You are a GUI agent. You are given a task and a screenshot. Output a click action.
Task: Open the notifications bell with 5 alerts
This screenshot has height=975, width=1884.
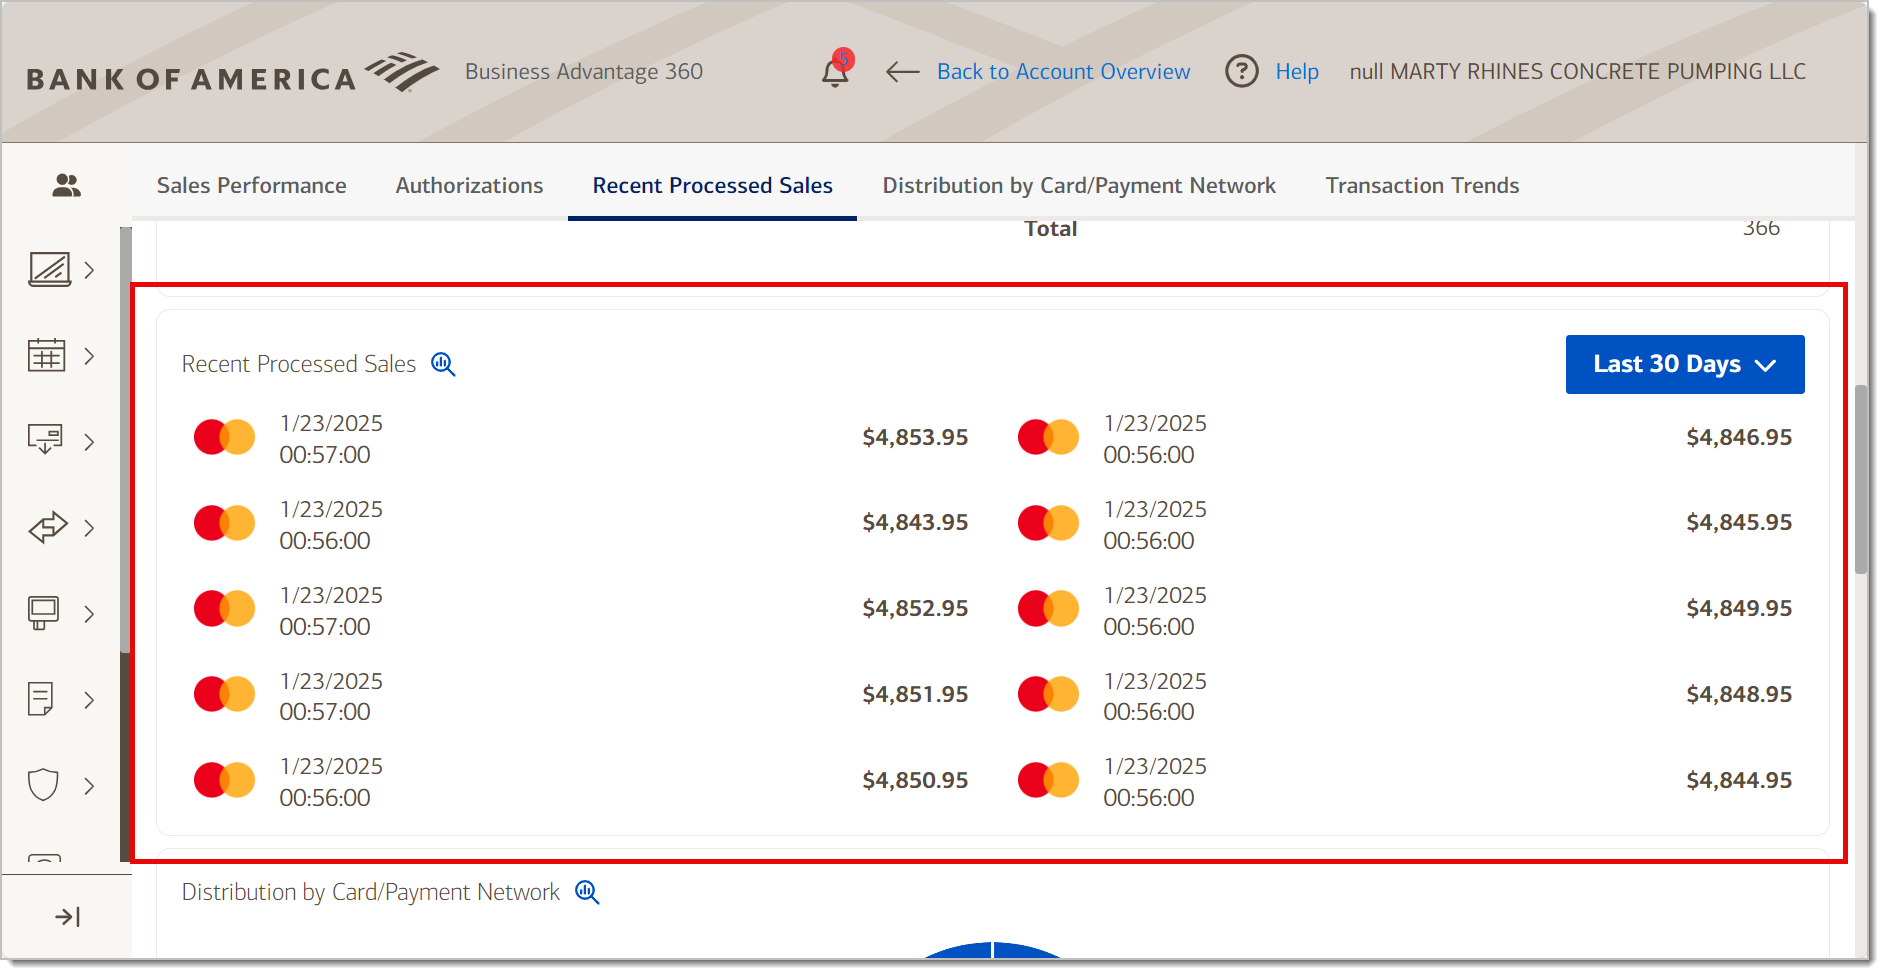[836, 71]
